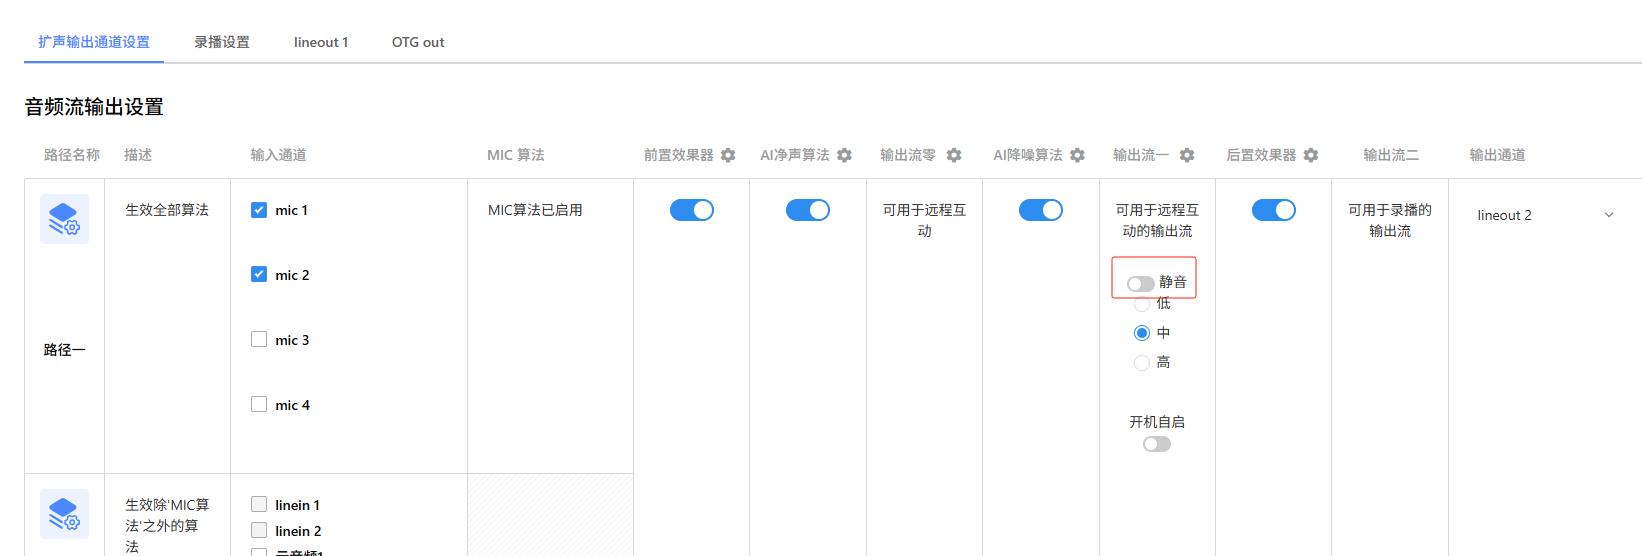Open AI净声算法 gear settings
The image size is (1642, 556).
[844, 155]
